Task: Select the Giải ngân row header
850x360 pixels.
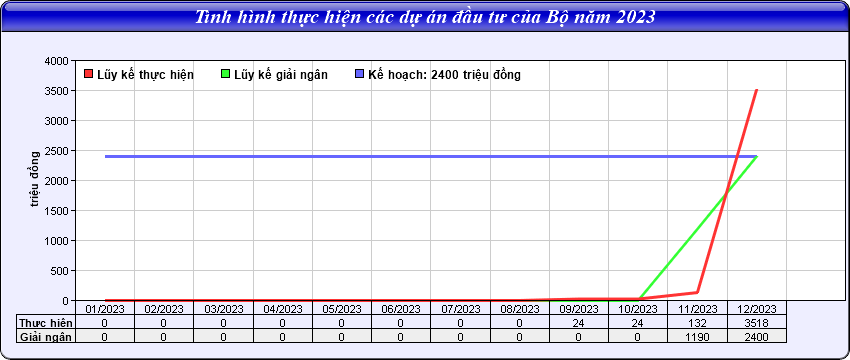Action: pos(46,337)
